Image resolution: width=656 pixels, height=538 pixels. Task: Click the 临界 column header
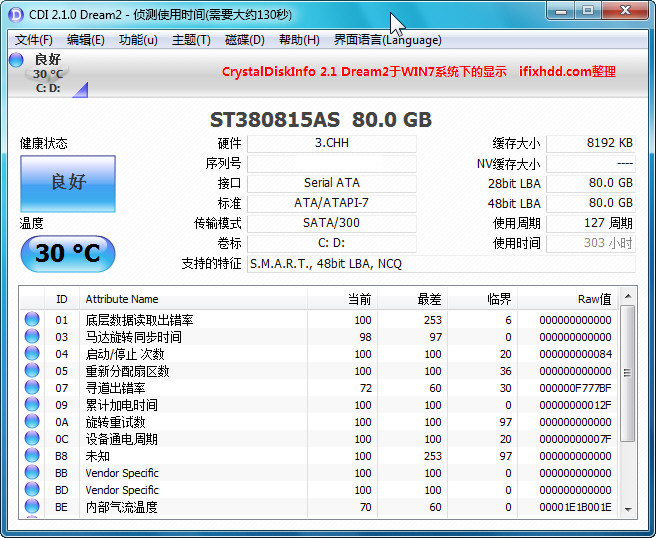482,299
